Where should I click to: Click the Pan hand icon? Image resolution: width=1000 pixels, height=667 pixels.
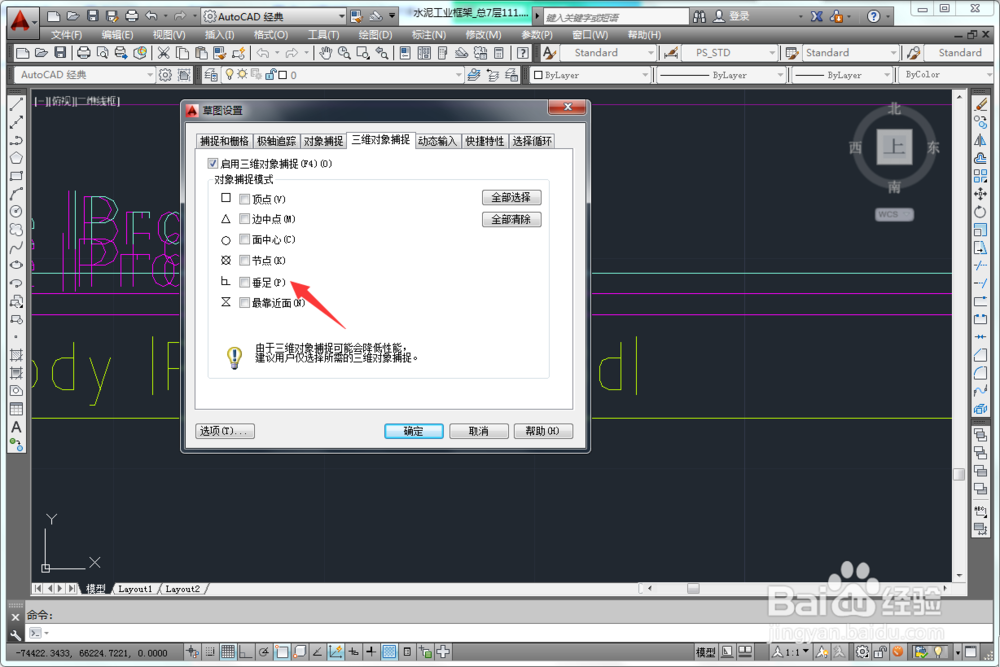tap(326, 53)
